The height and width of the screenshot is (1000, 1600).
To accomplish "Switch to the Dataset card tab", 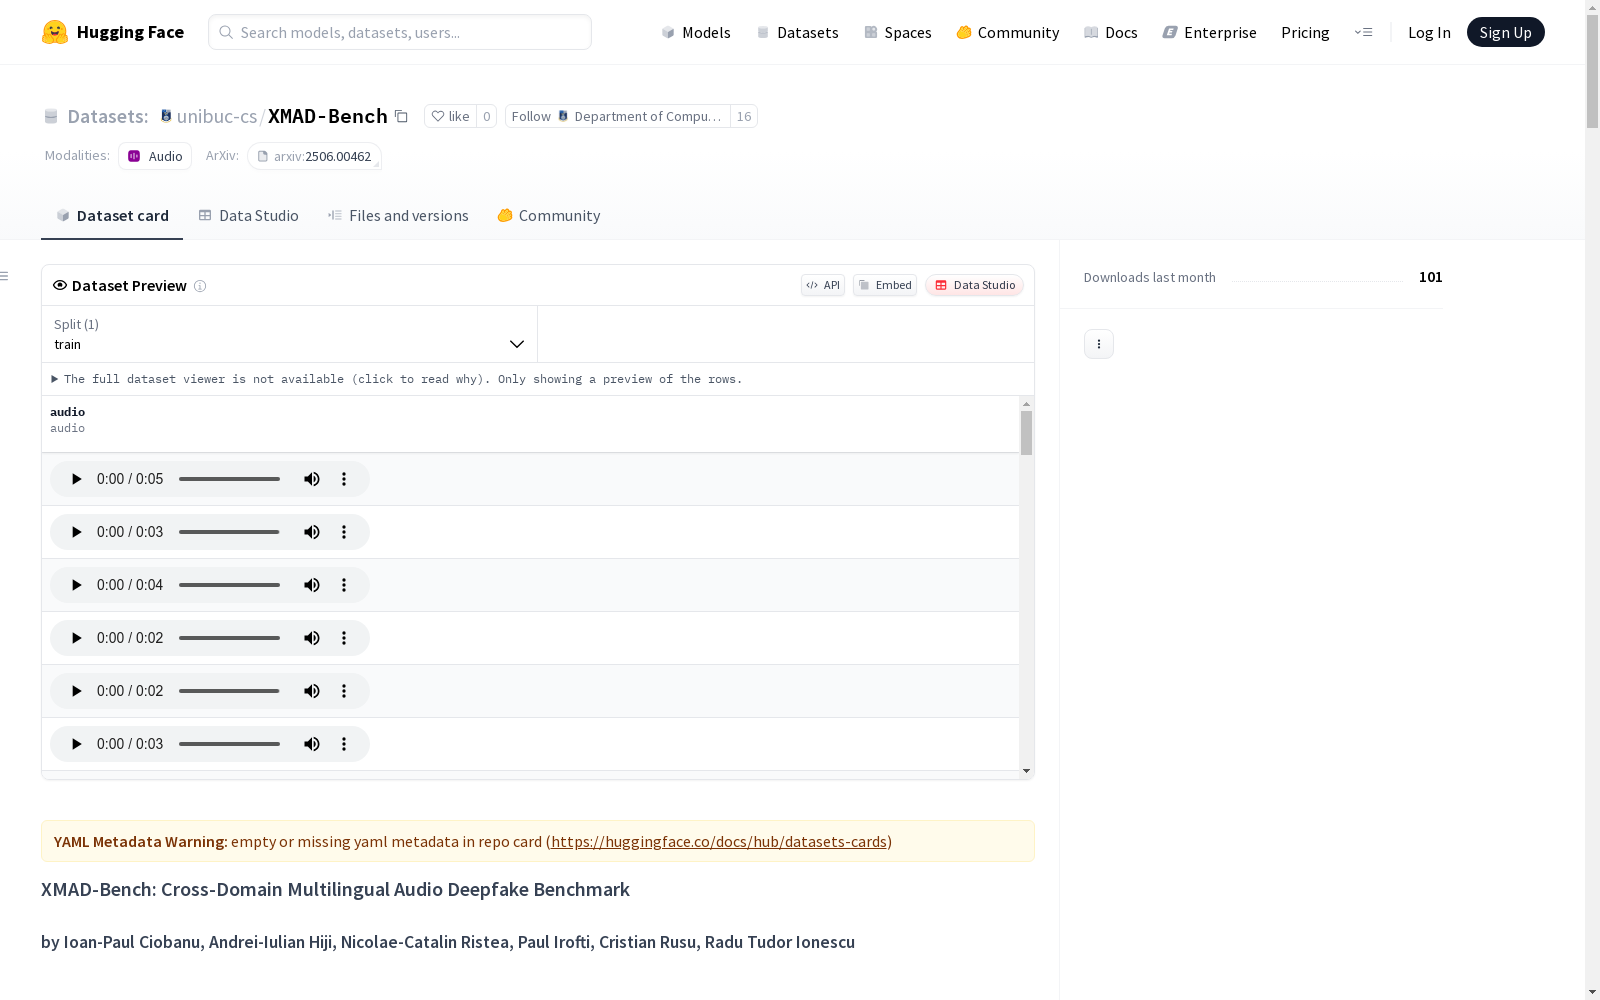I will point(112,216).
